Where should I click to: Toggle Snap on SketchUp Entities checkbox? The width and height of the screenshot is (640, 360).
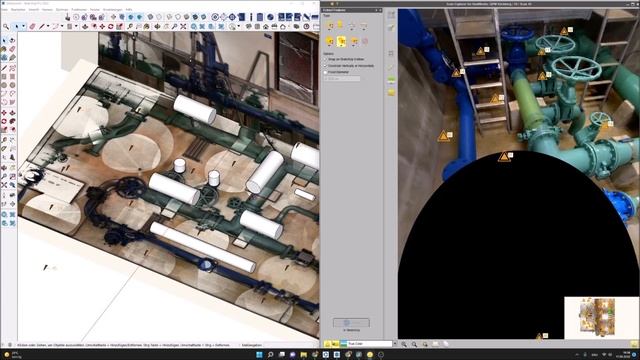325,59
